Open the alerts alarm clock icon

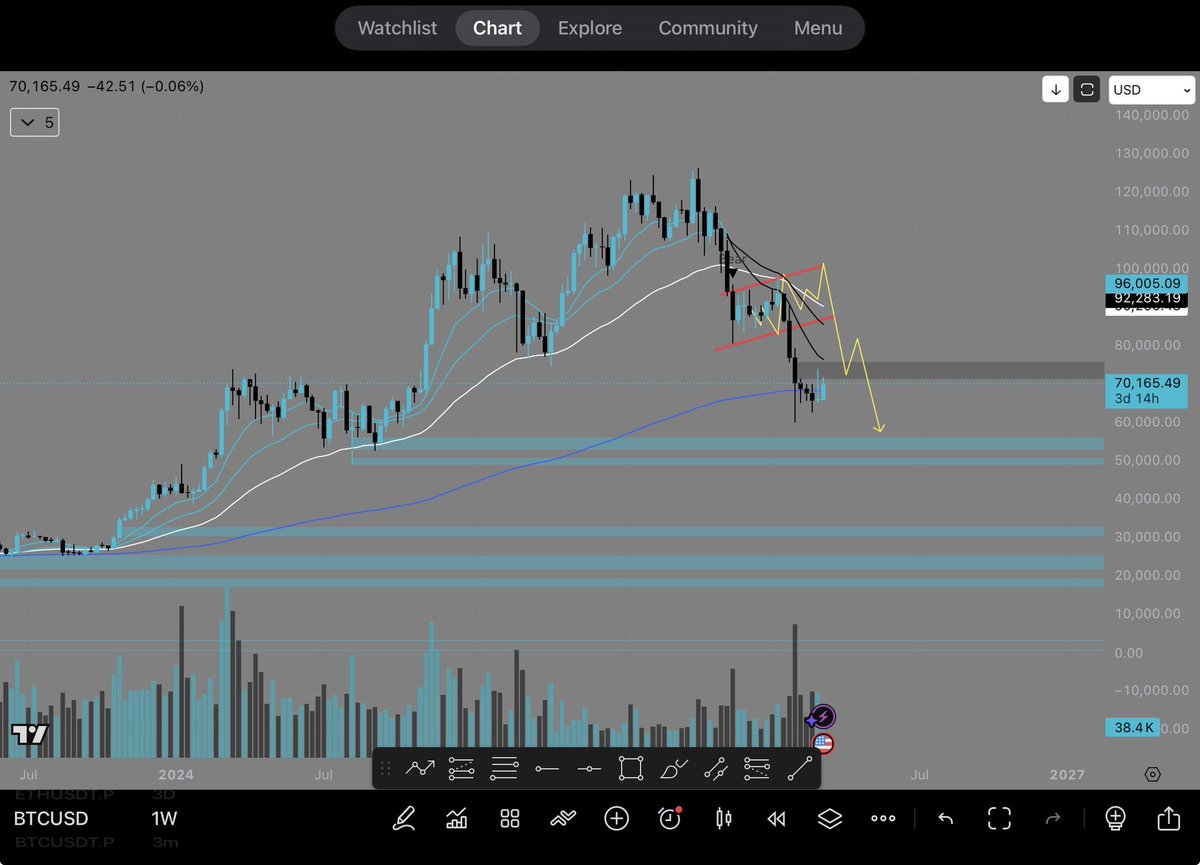pos(670,818)
